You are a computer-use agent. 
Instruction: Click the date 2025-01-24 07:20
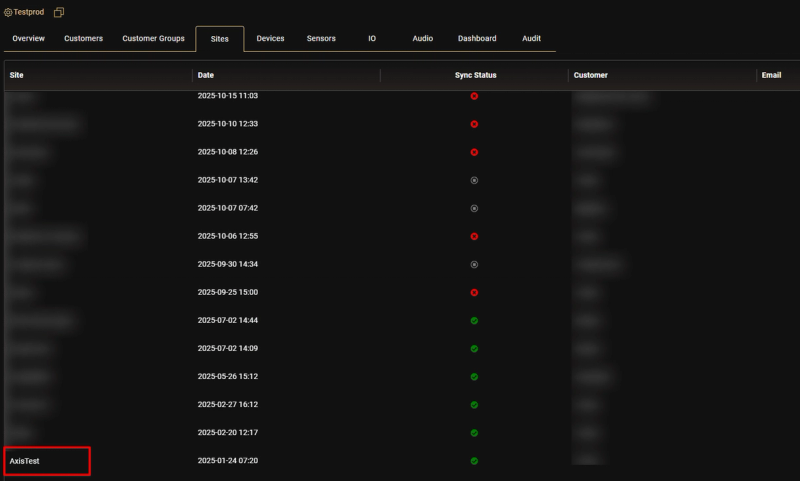tap(228, 460)
